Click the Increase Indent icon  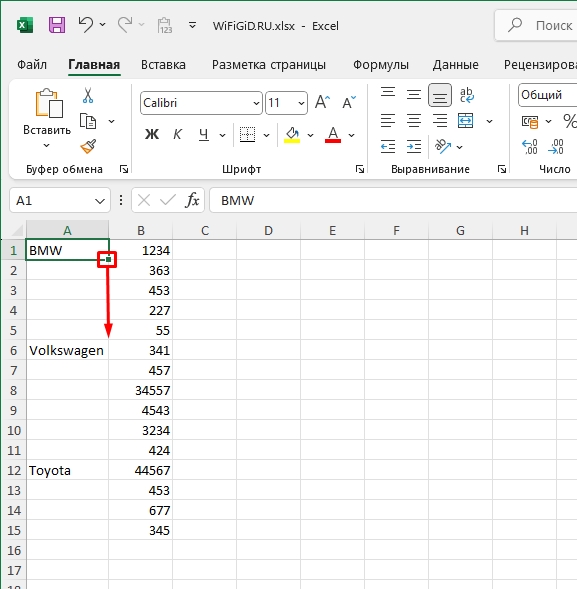(x=414, y=146)
